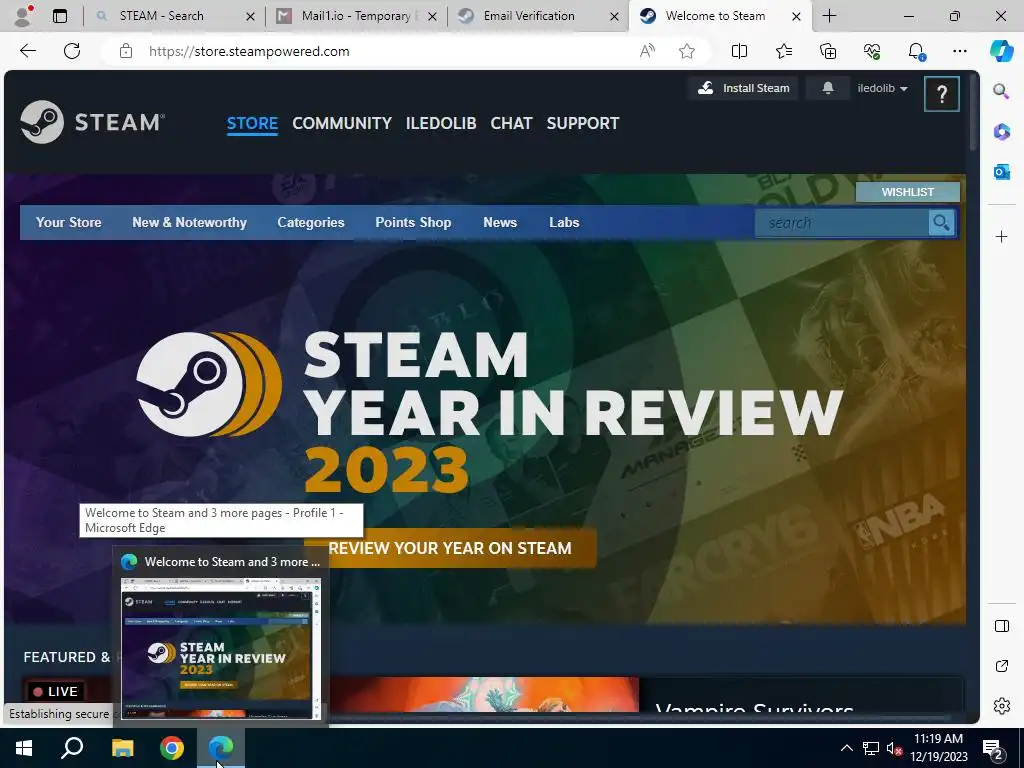Activate Read aloud icon in address bar

pyautogui.click(x=647, y=51)
